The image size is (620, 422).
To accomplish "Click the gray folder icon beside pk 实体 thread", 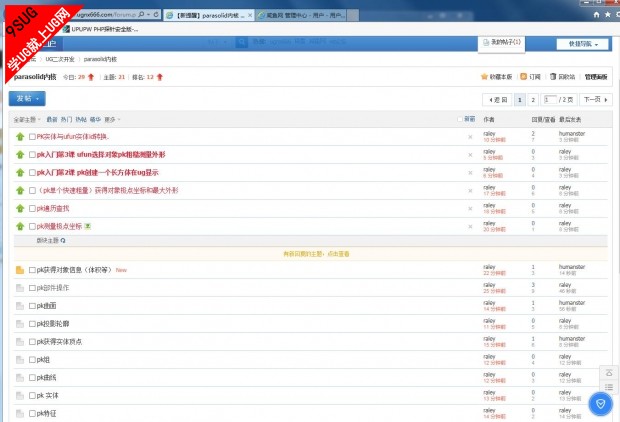I will (x=20, y=396).
